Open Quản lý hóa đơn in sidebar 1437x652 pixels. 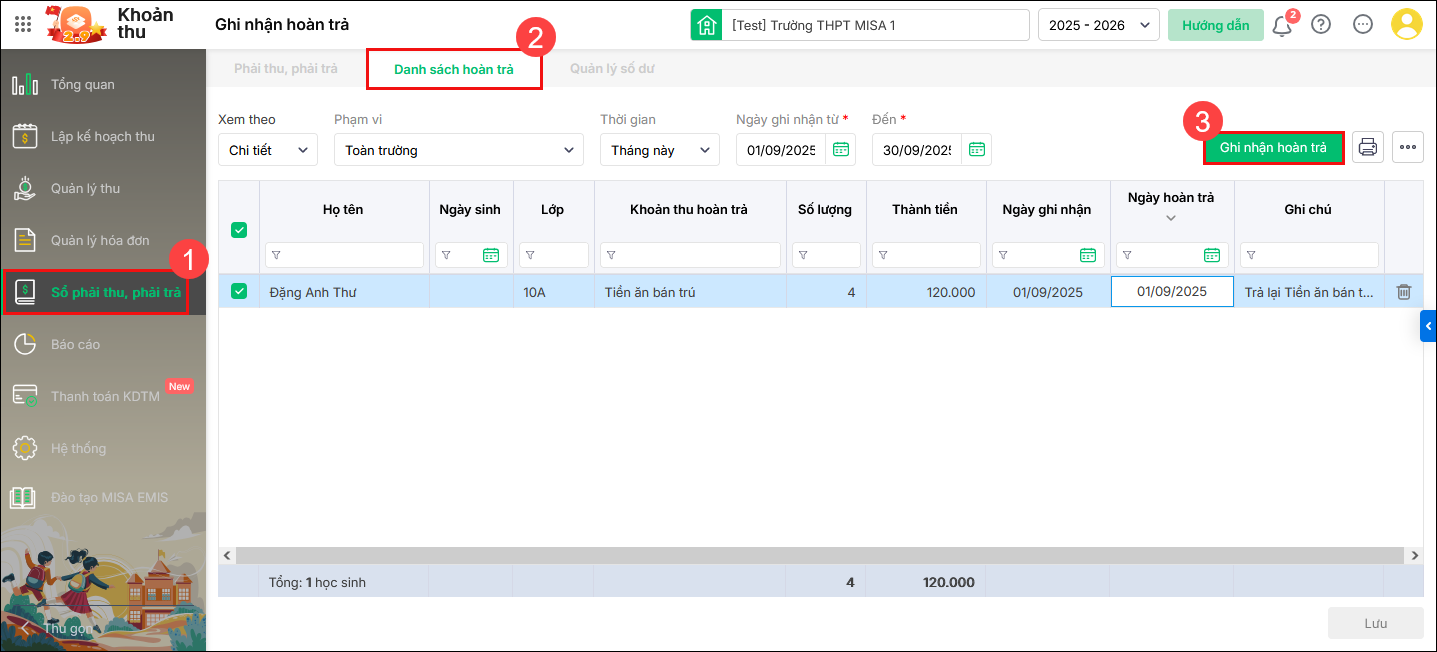click(103, 240)
